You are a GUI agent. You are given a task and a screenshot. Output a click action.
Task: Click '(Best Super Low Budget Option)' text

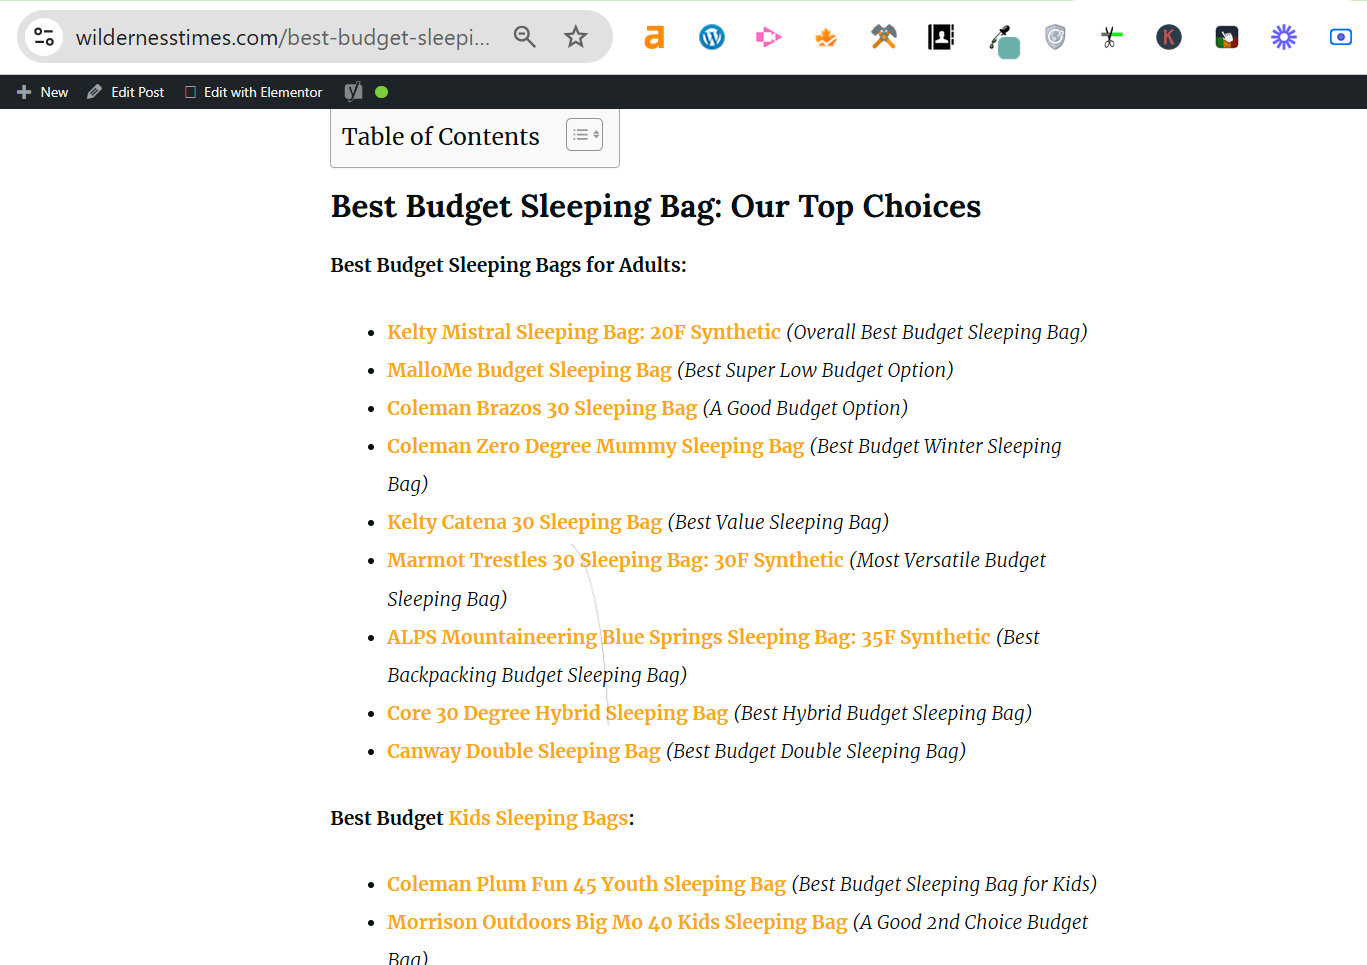(815, 370)
